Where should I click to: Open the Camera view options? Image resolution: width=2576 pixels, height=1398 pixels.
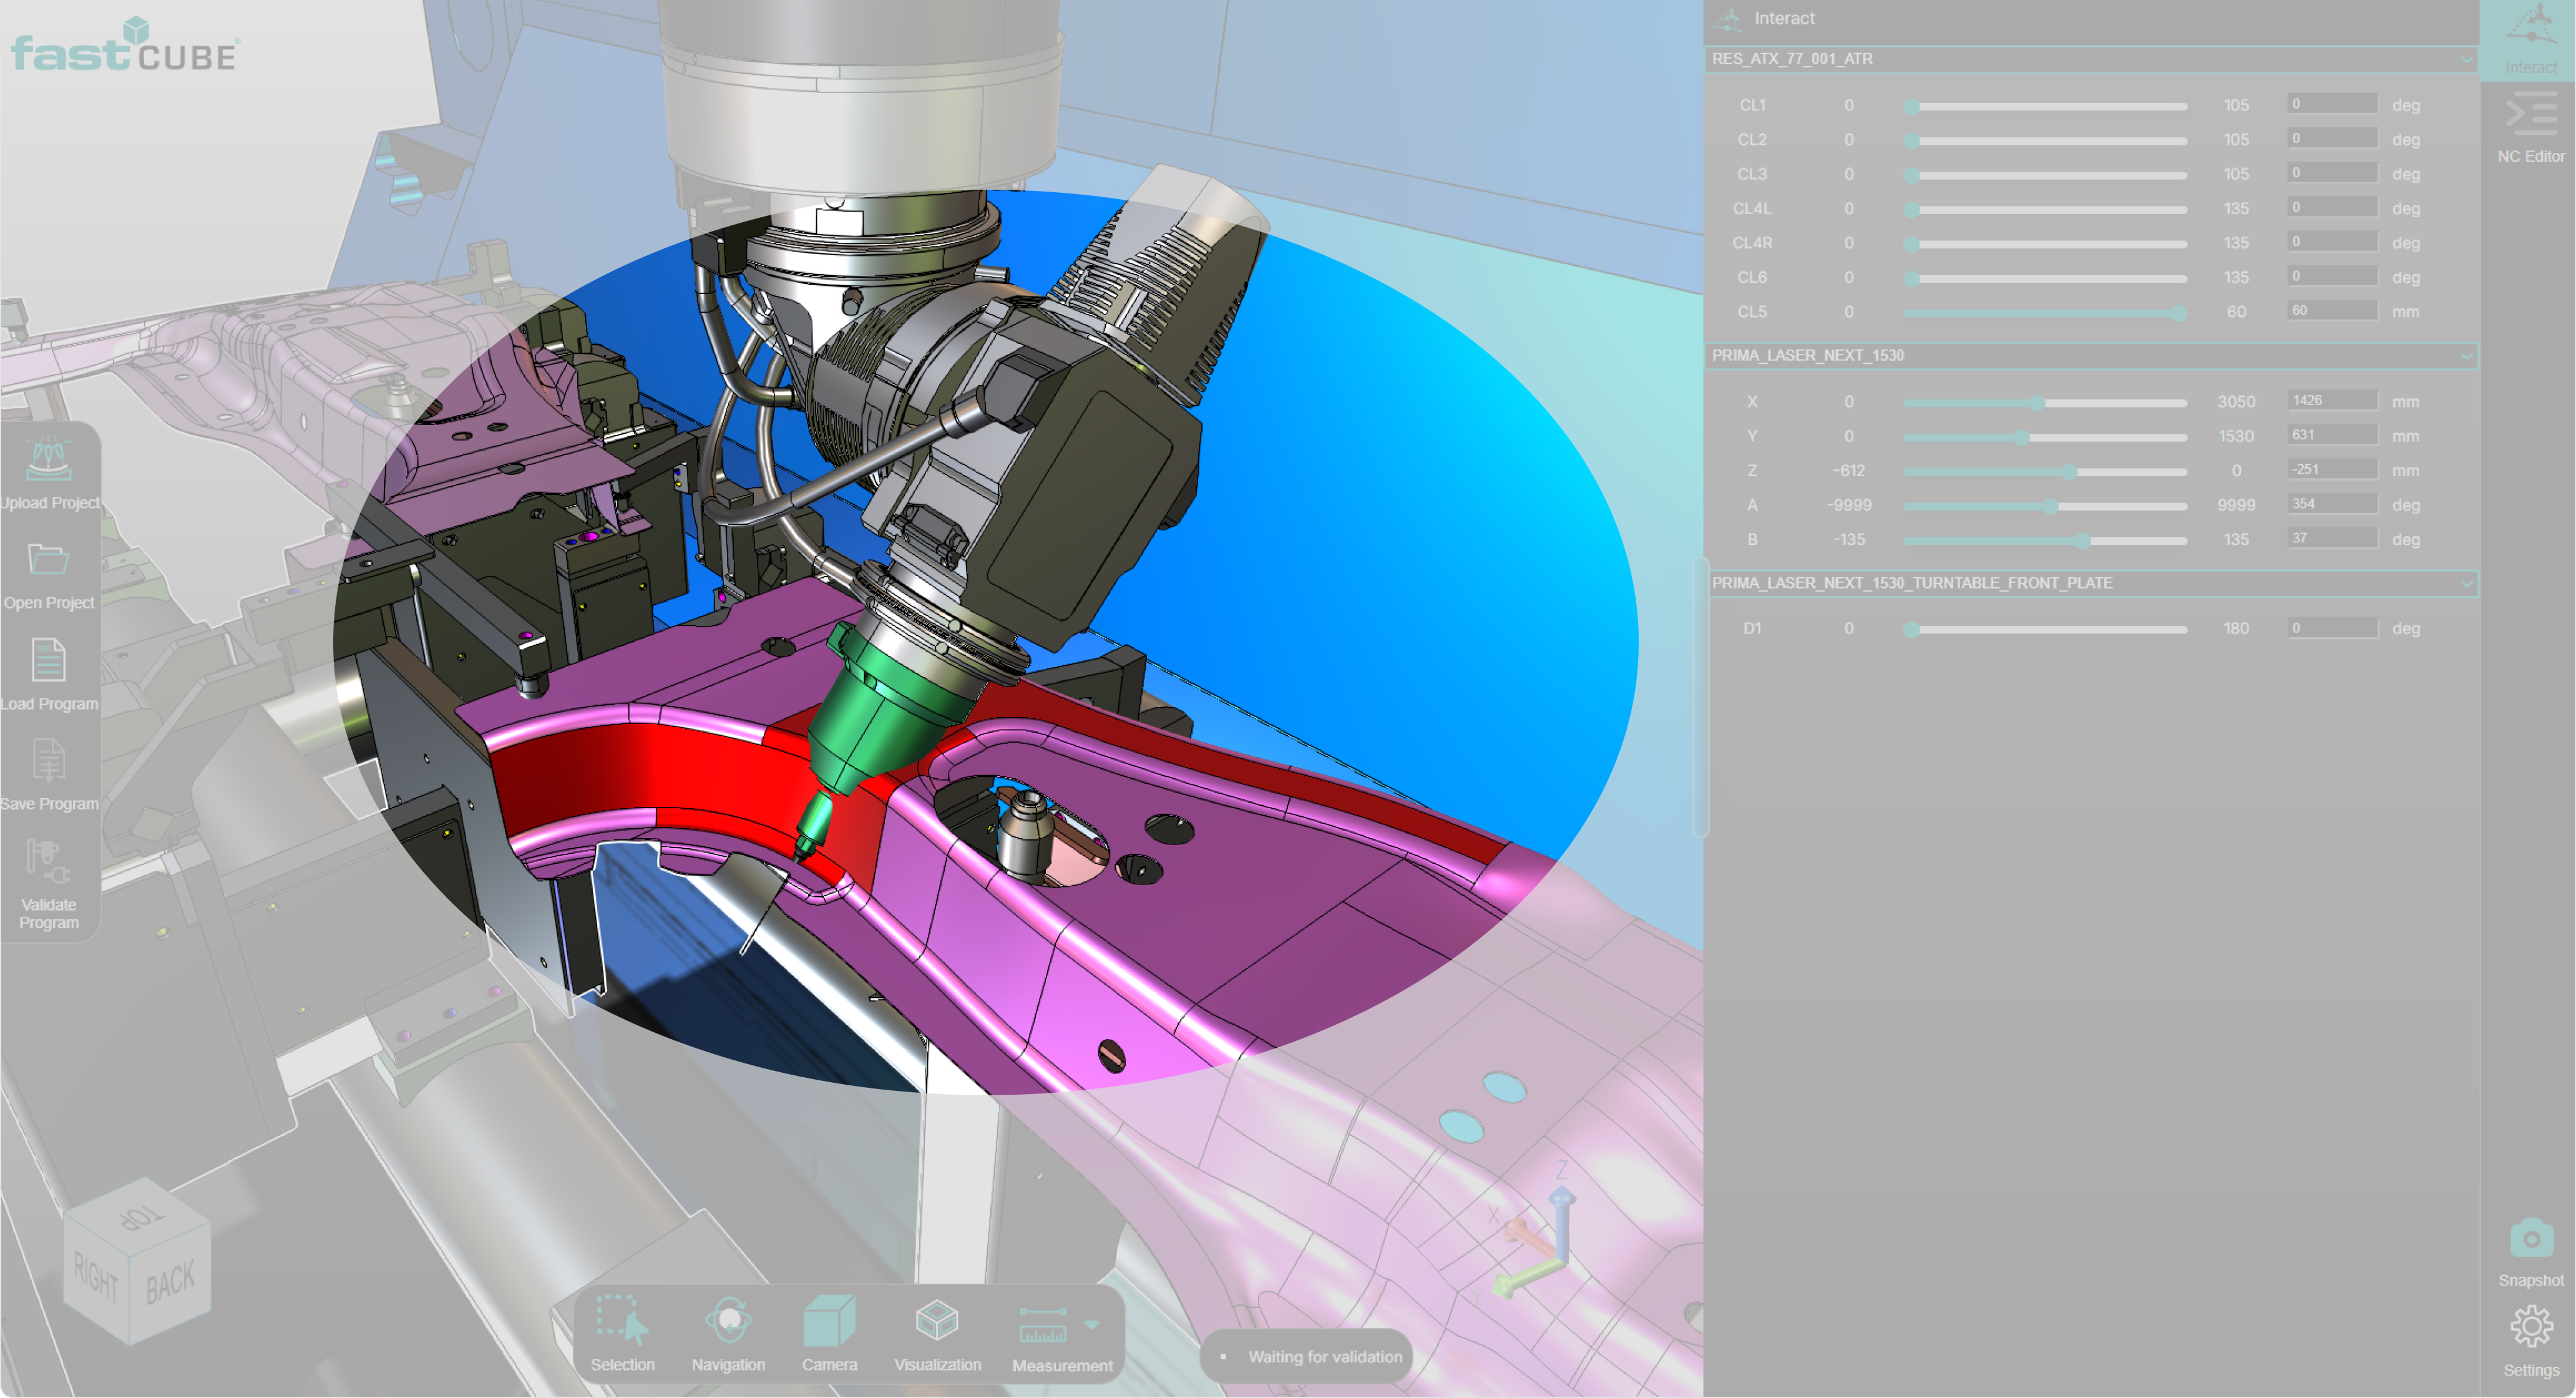(x=829, y=1321)
